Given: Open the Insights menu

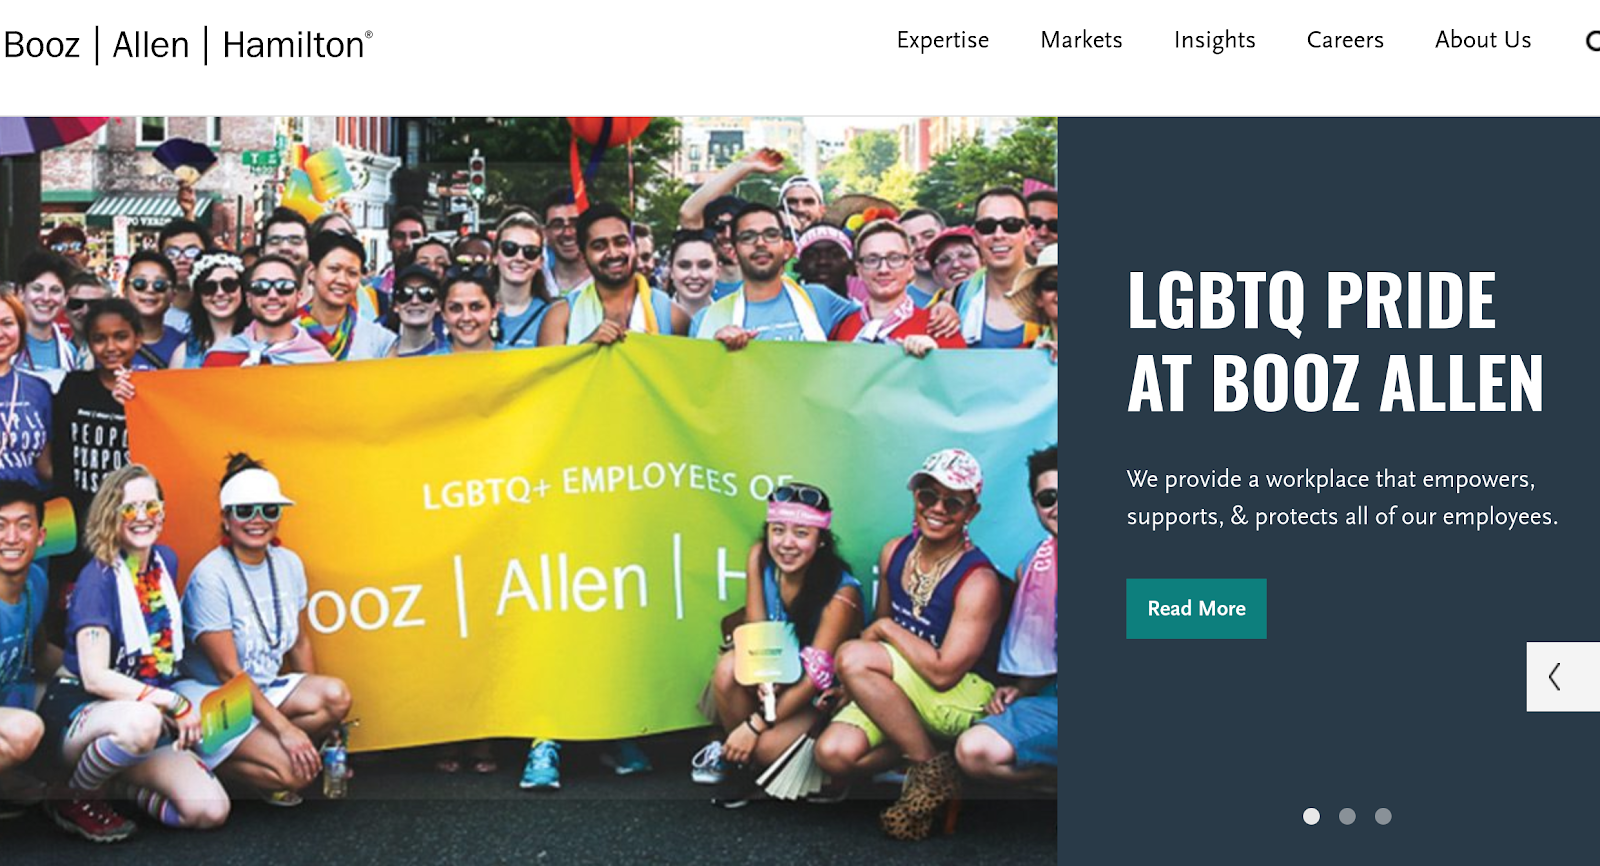Looking at the screenshot, I should 1214,40.
